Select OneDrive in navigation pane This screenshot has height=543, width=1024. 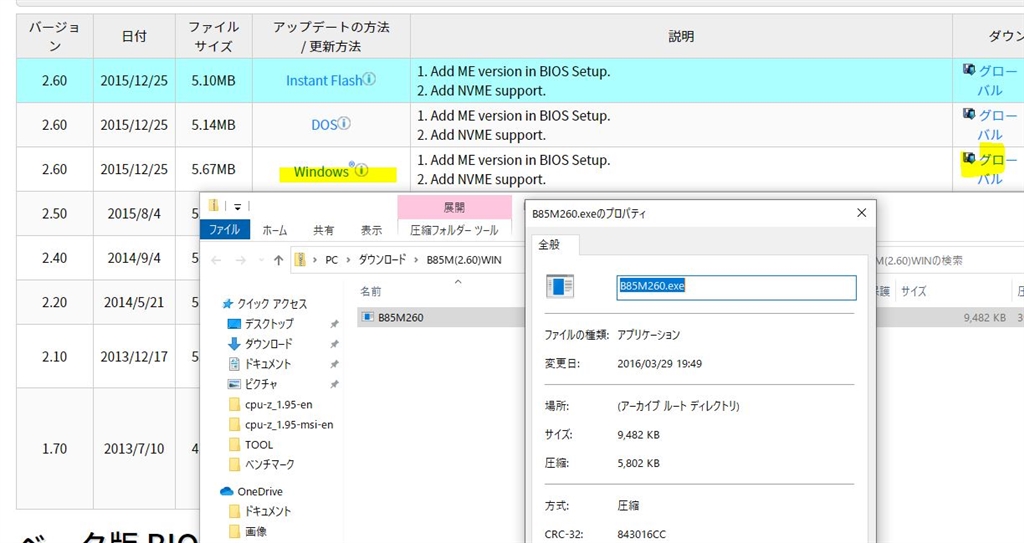point(260,491)
